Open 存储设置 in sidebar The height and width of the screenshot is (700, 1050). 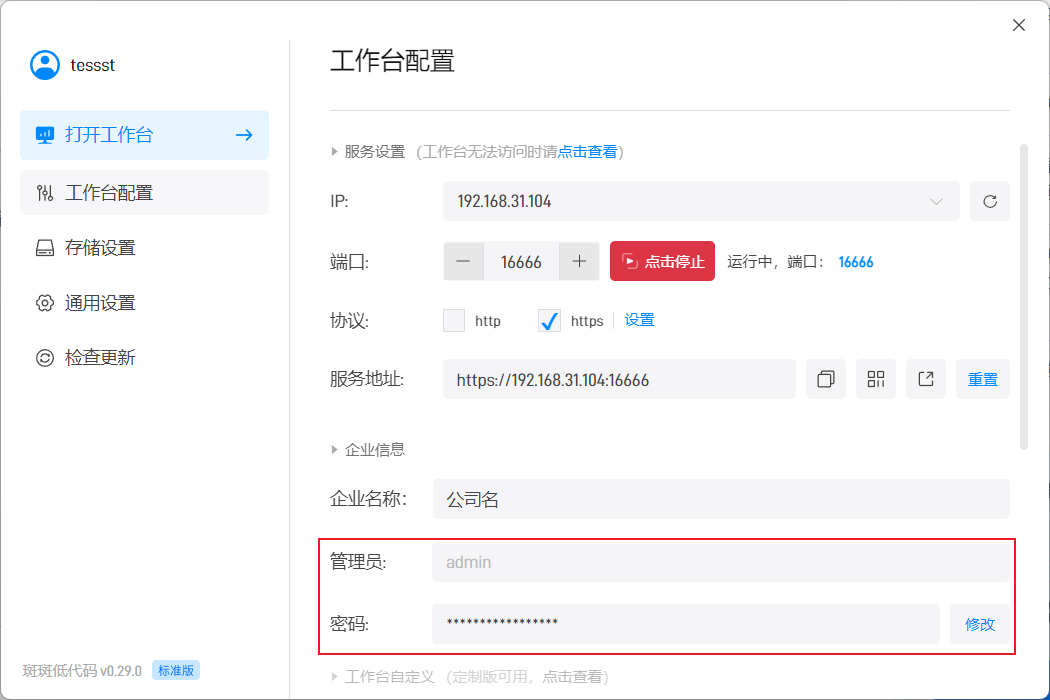tap(100, 248)
